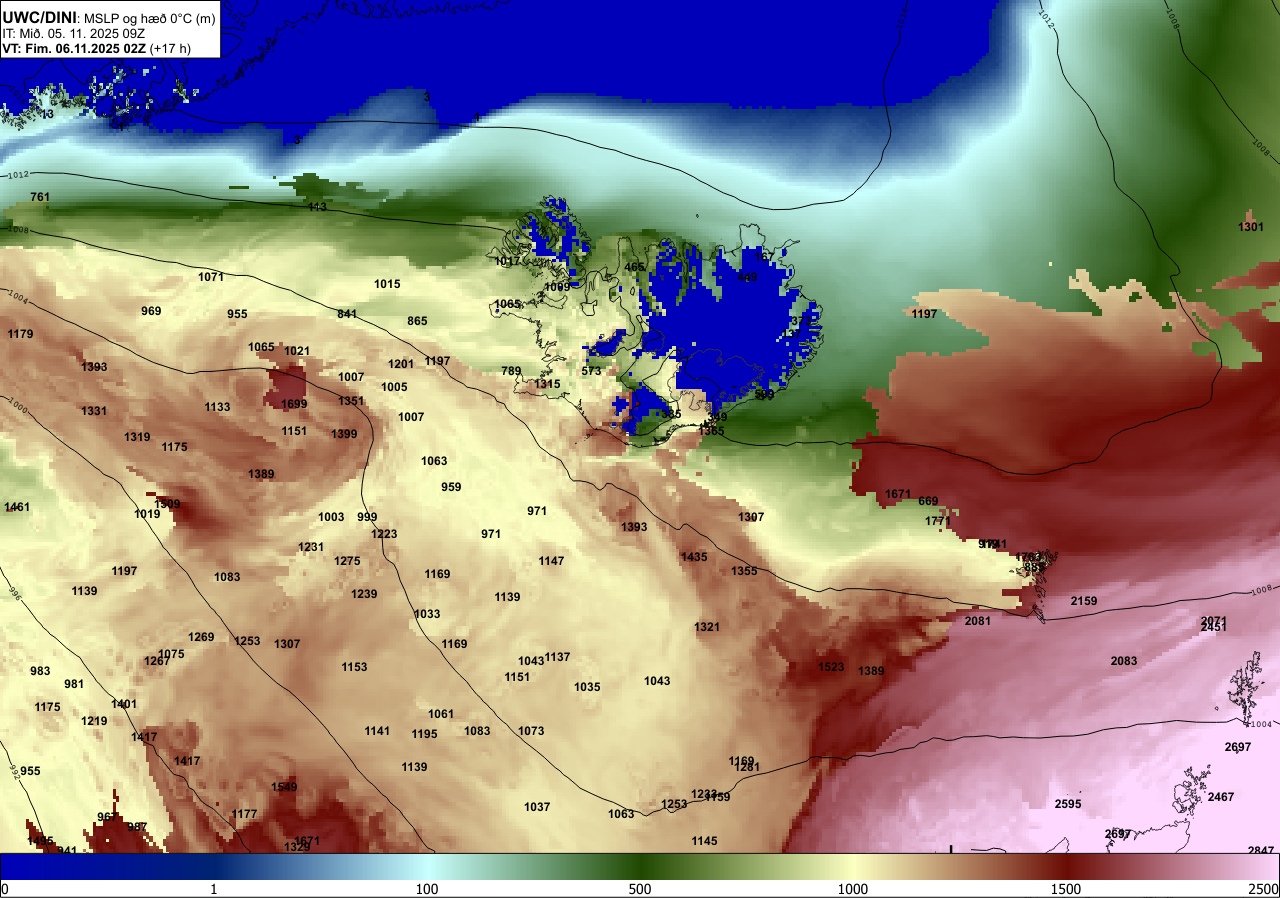Image resolution: width=1280 pixels, height=898 pixels.
Task: Click the 1075 height value
Action: point(171,654)
